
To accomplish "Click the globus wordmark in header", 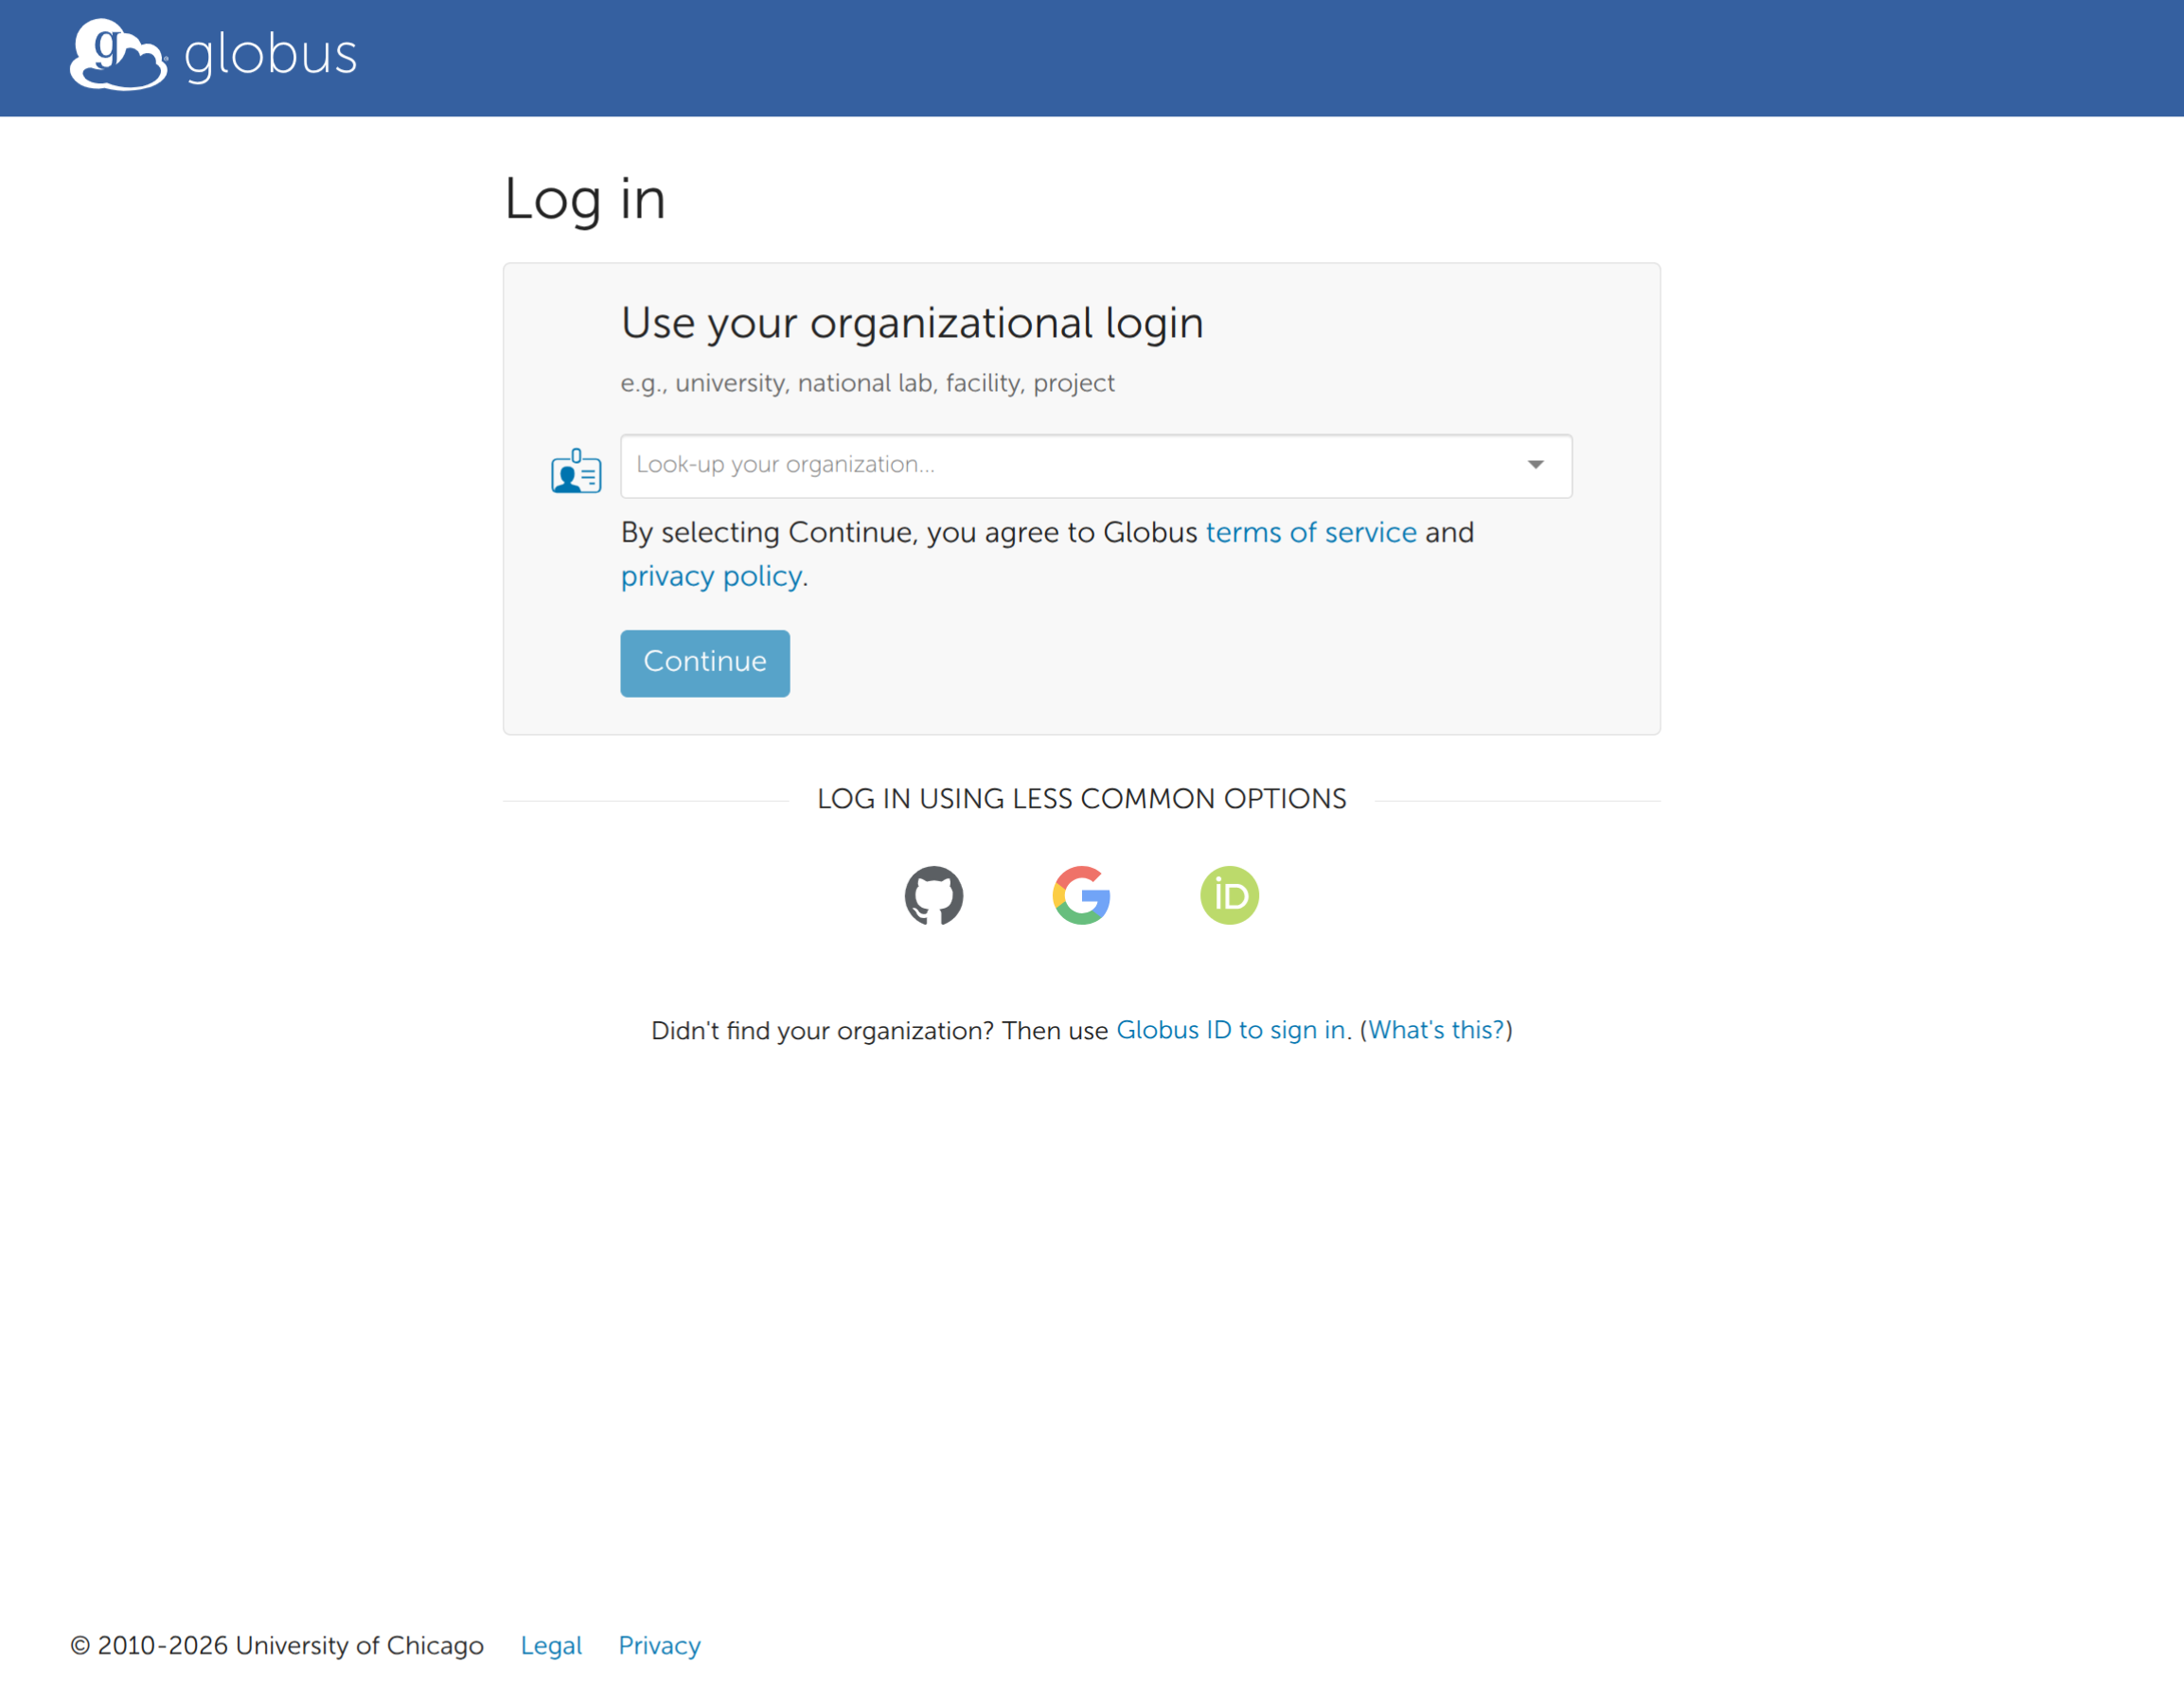I will click(271, 56).
